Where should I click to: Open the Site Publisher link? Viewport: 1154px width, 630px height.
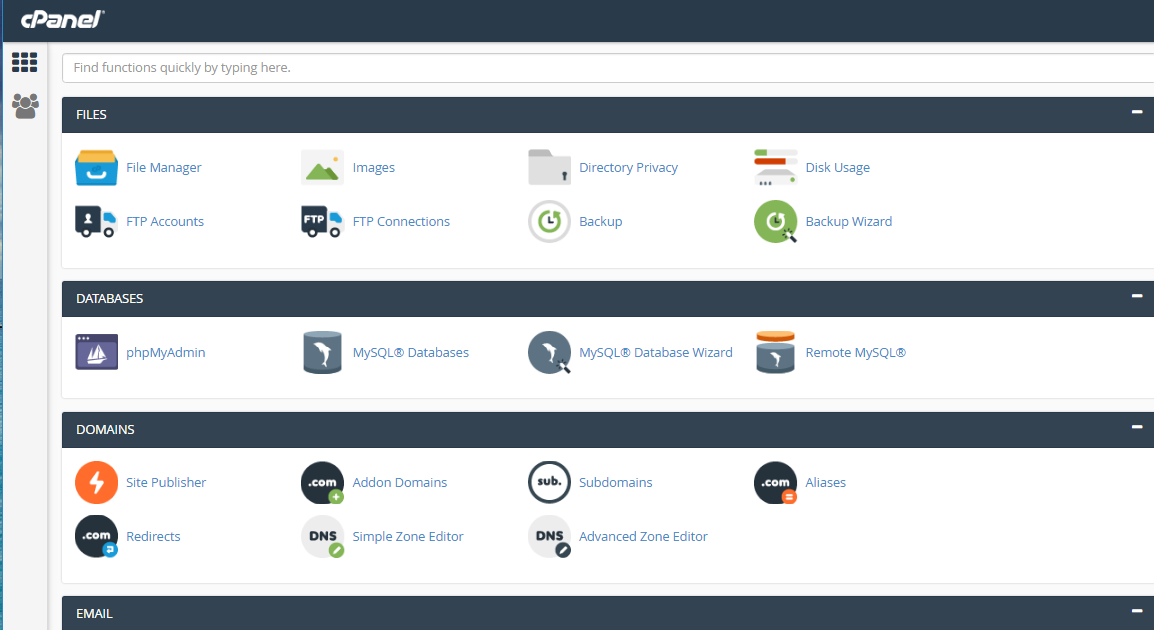point(166,482)
